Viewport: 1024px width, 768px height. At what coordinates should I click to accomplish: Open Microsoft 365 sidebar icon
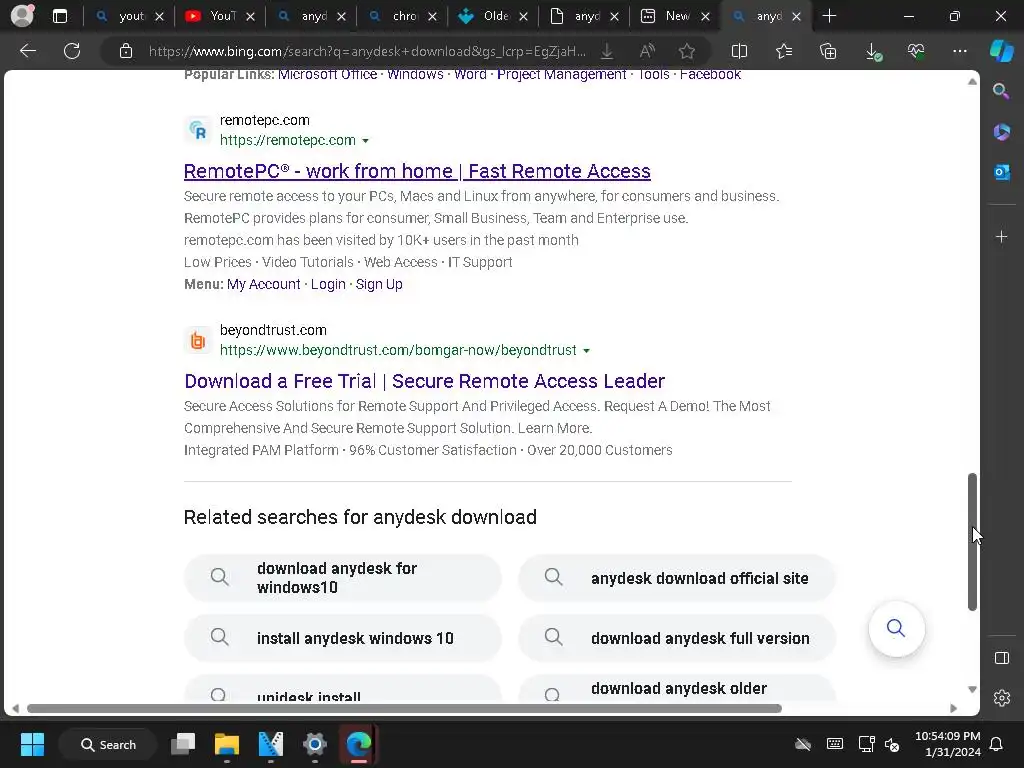(1001, 132)
